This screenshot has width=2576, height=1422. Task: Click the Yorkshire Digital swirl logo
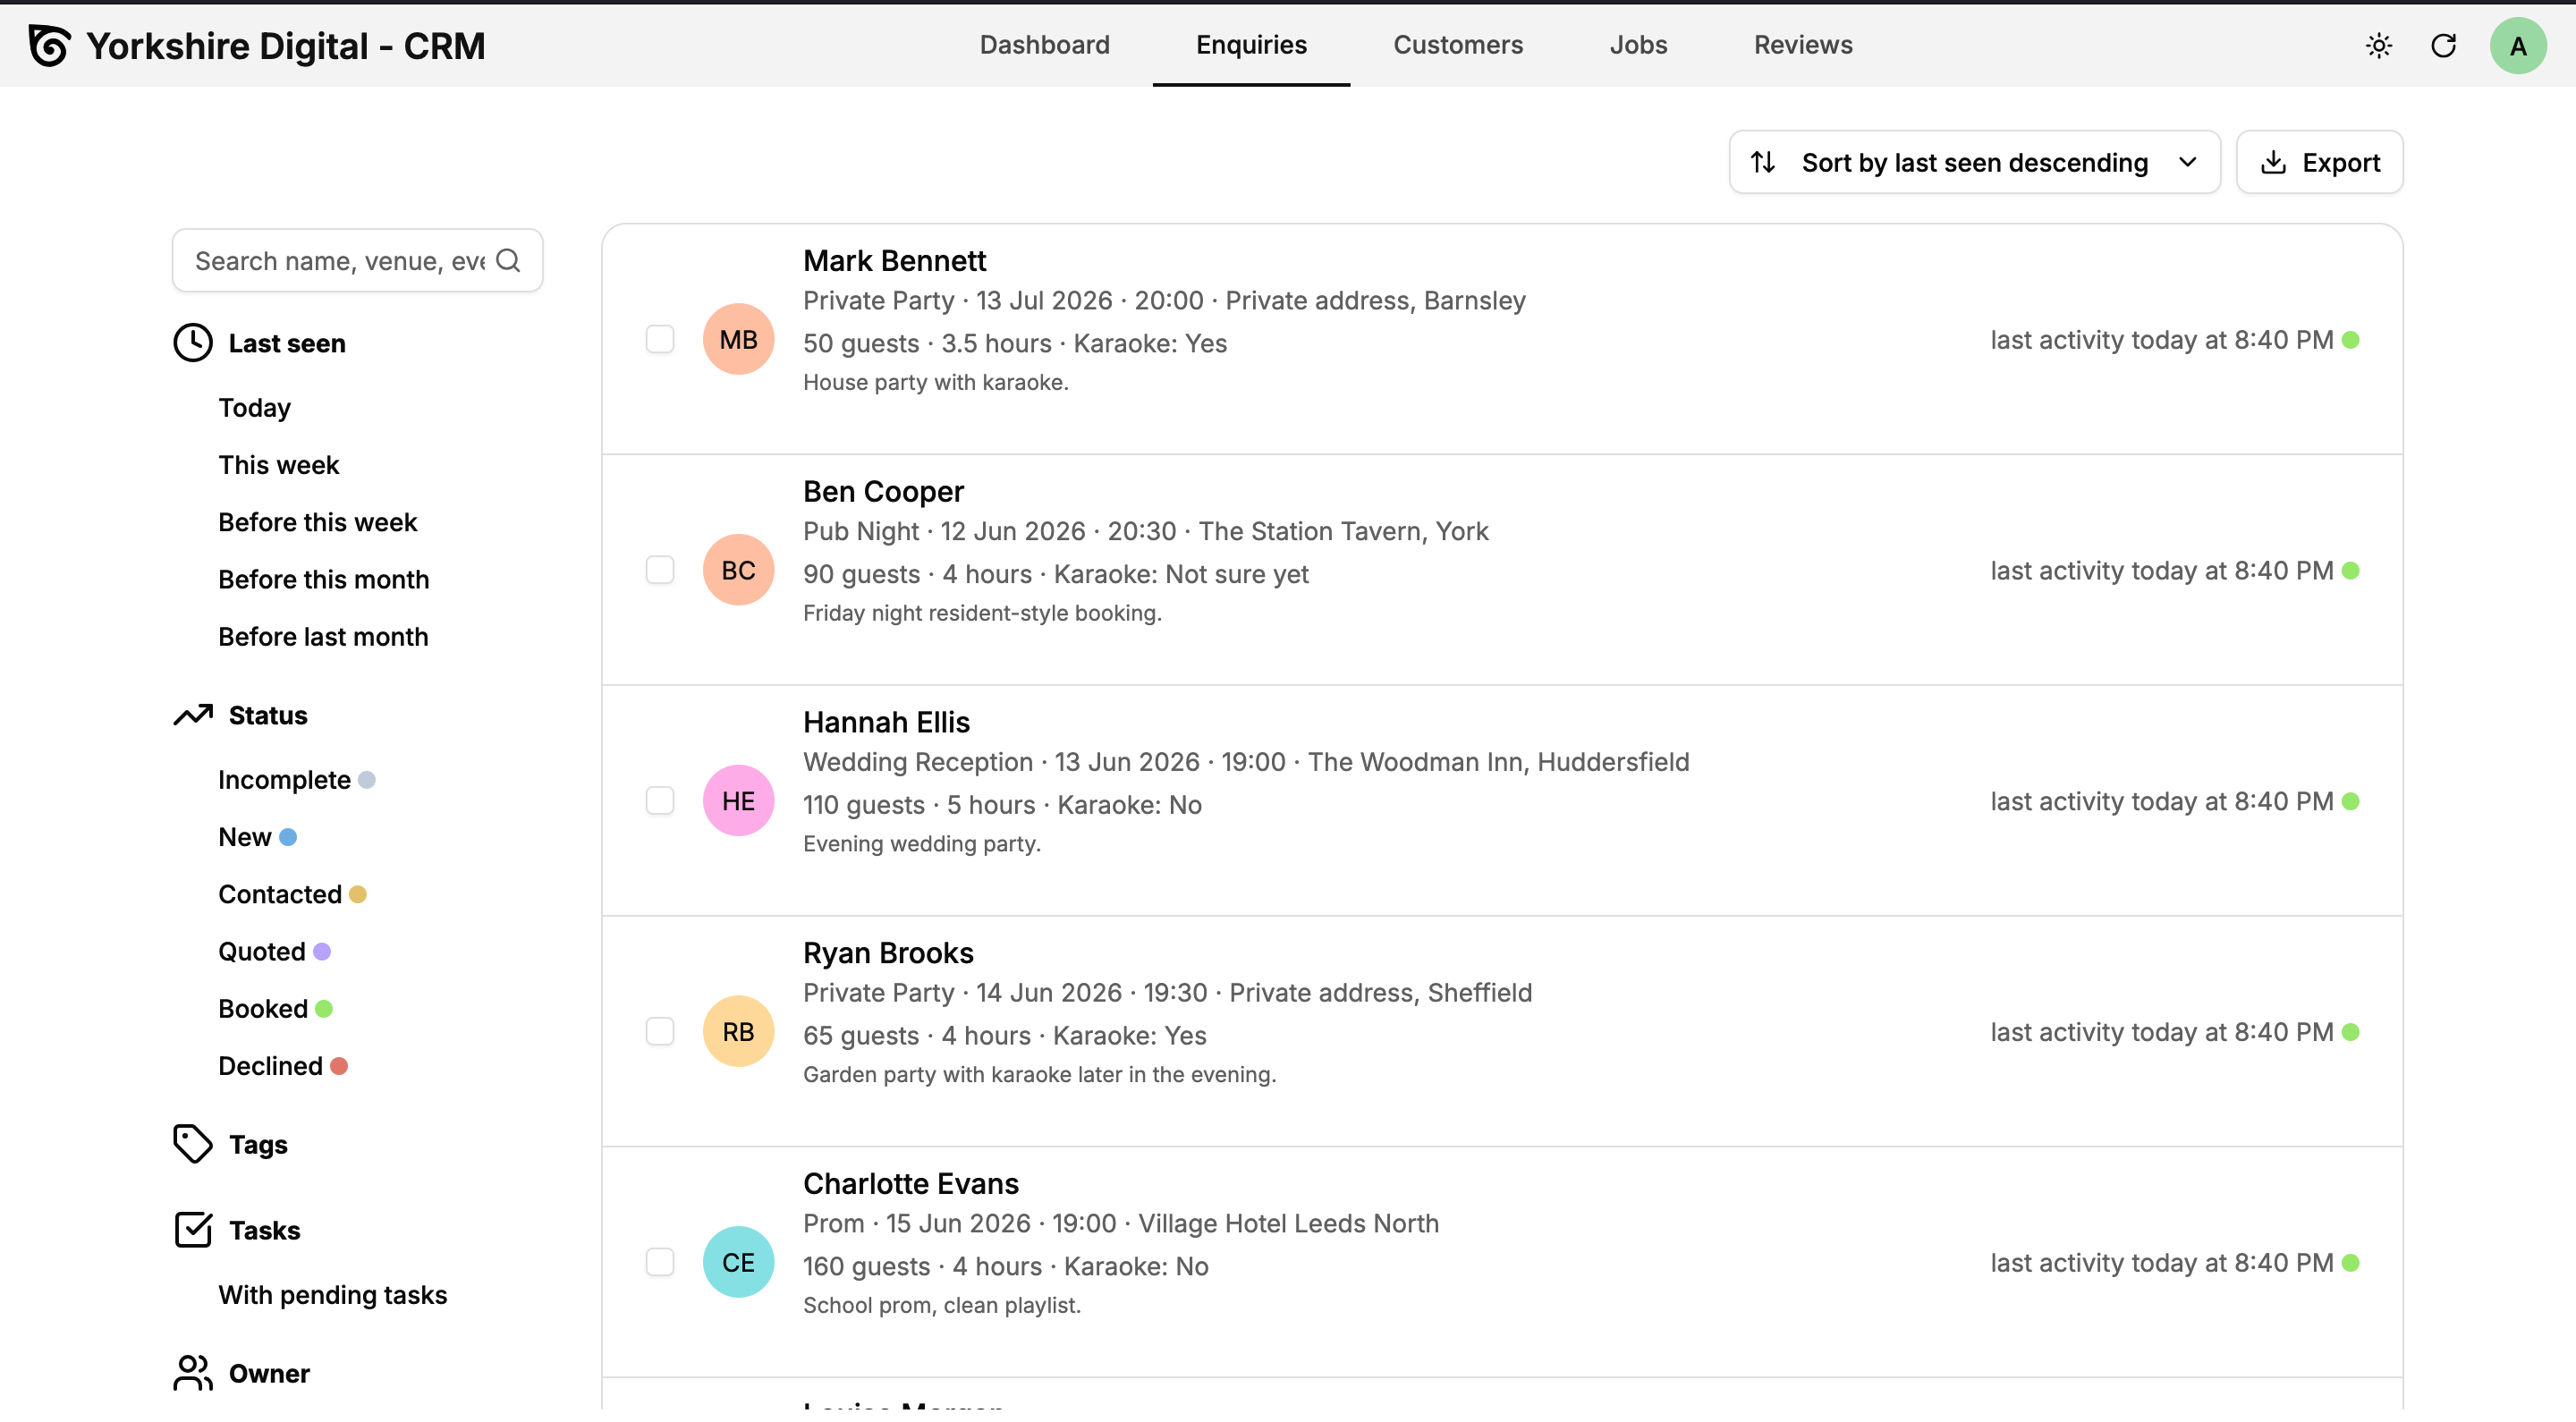pos(49,46)
